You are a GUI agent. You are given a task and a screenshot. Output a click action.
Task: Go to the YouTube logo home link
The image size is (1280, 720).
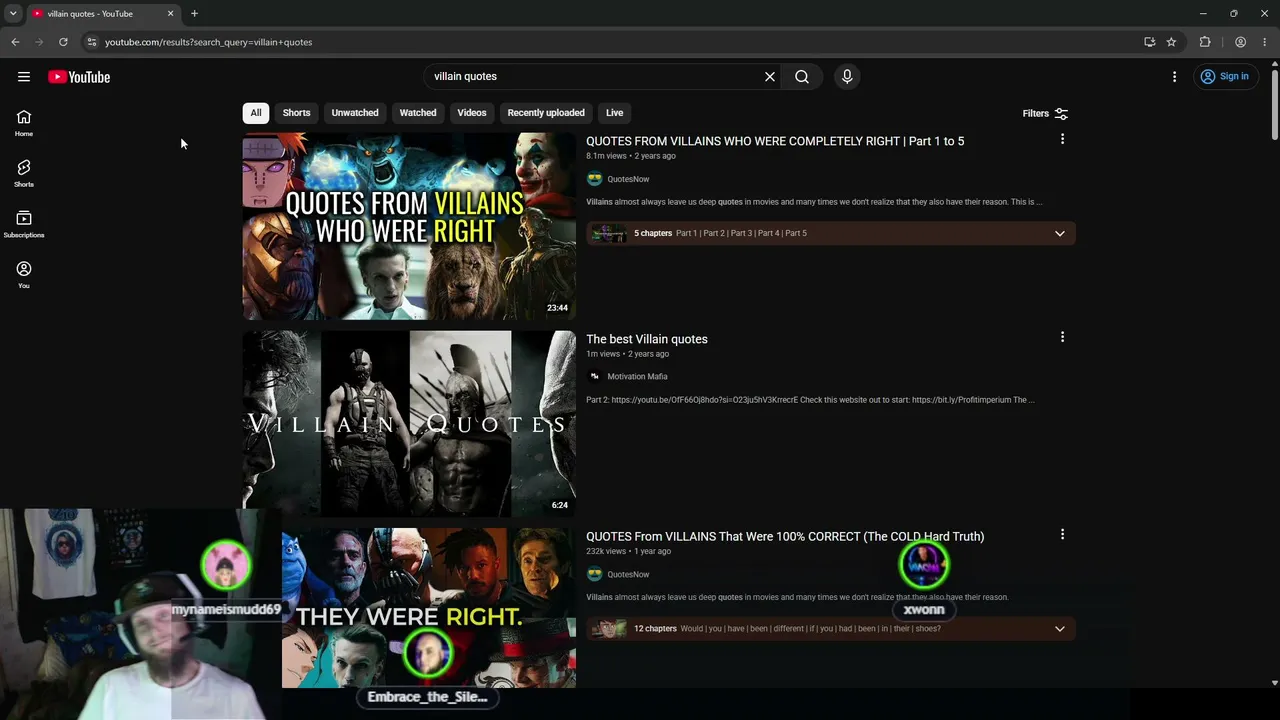coord(79,77)
